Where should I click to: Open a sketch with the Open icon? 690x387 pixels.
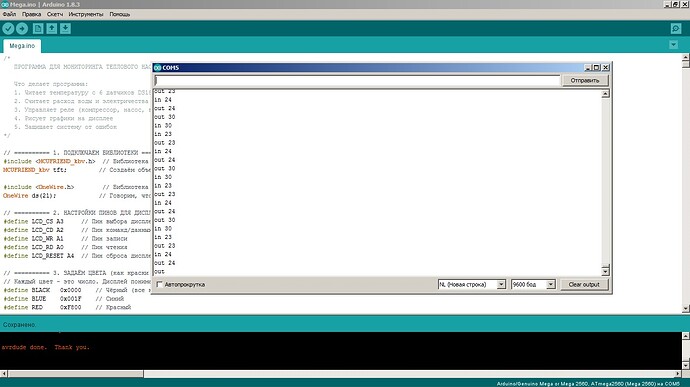pyautogui.click(x=51, y=29)
